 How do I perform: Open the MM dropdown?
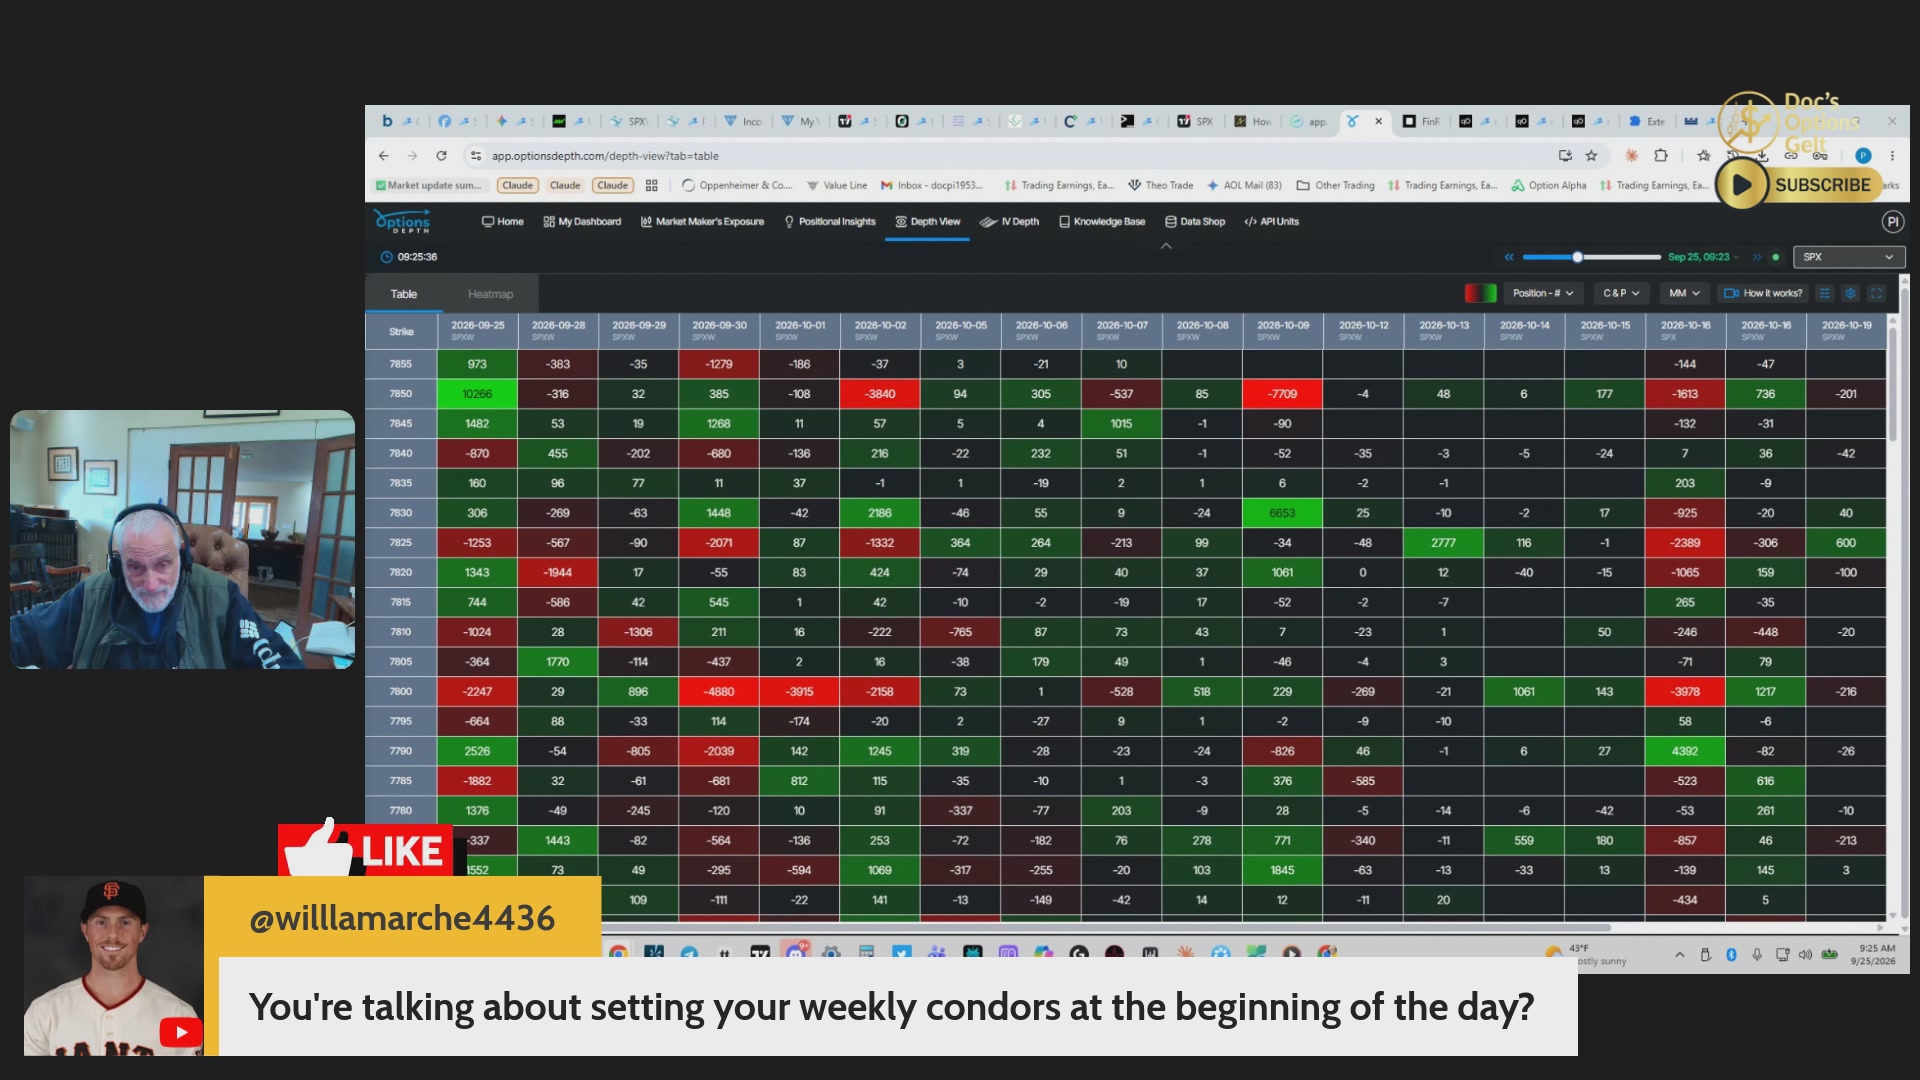pos(1685,293)
